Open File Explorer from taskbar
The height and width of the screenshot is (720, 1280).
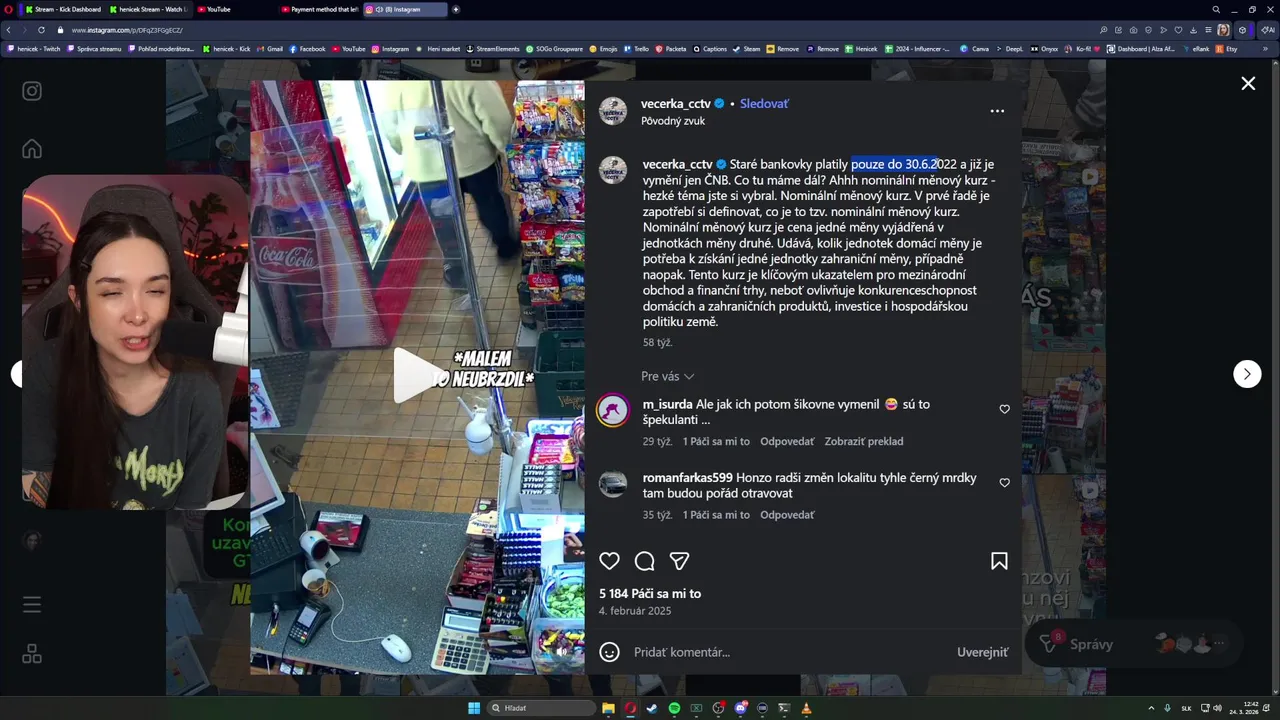[x=608, y=708]
